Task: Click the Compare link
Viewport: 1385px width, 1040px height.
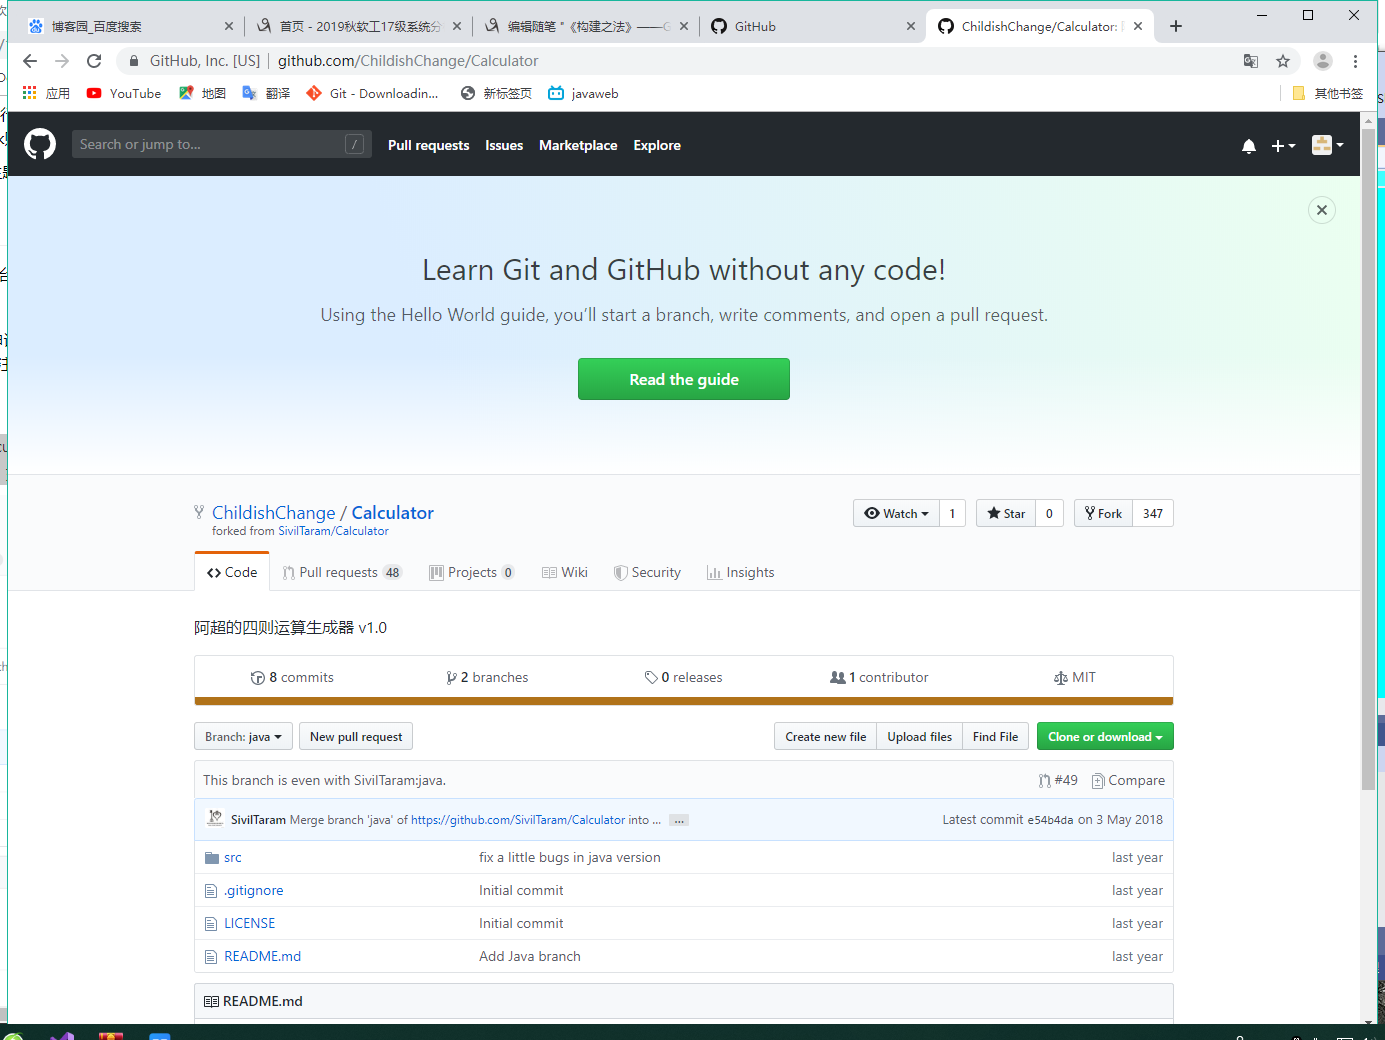Action: click(1128, 780)
